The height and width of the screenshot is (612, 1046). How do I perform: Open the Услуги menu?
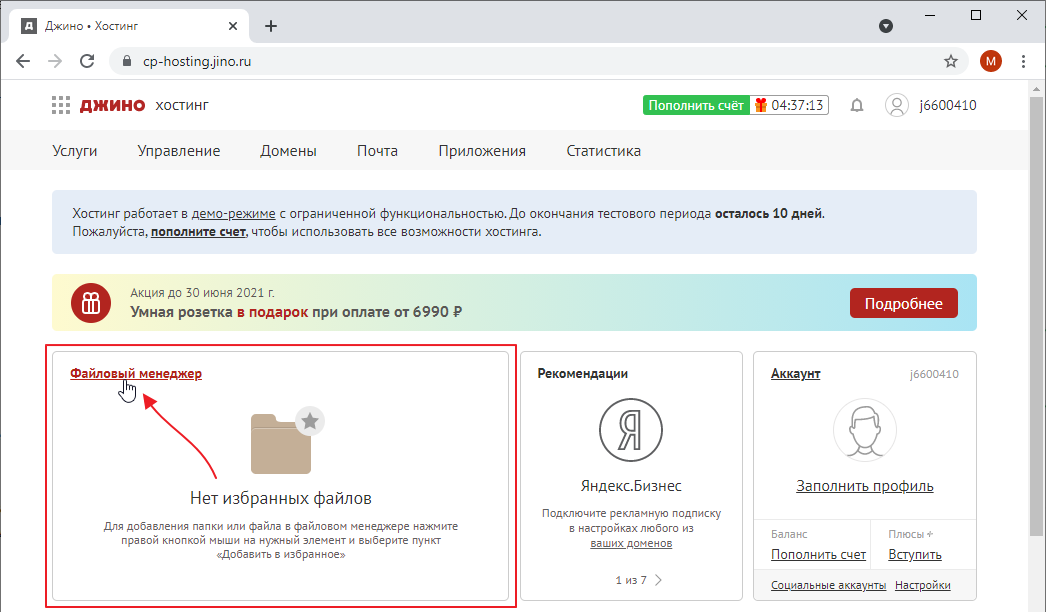pos(75,151)
